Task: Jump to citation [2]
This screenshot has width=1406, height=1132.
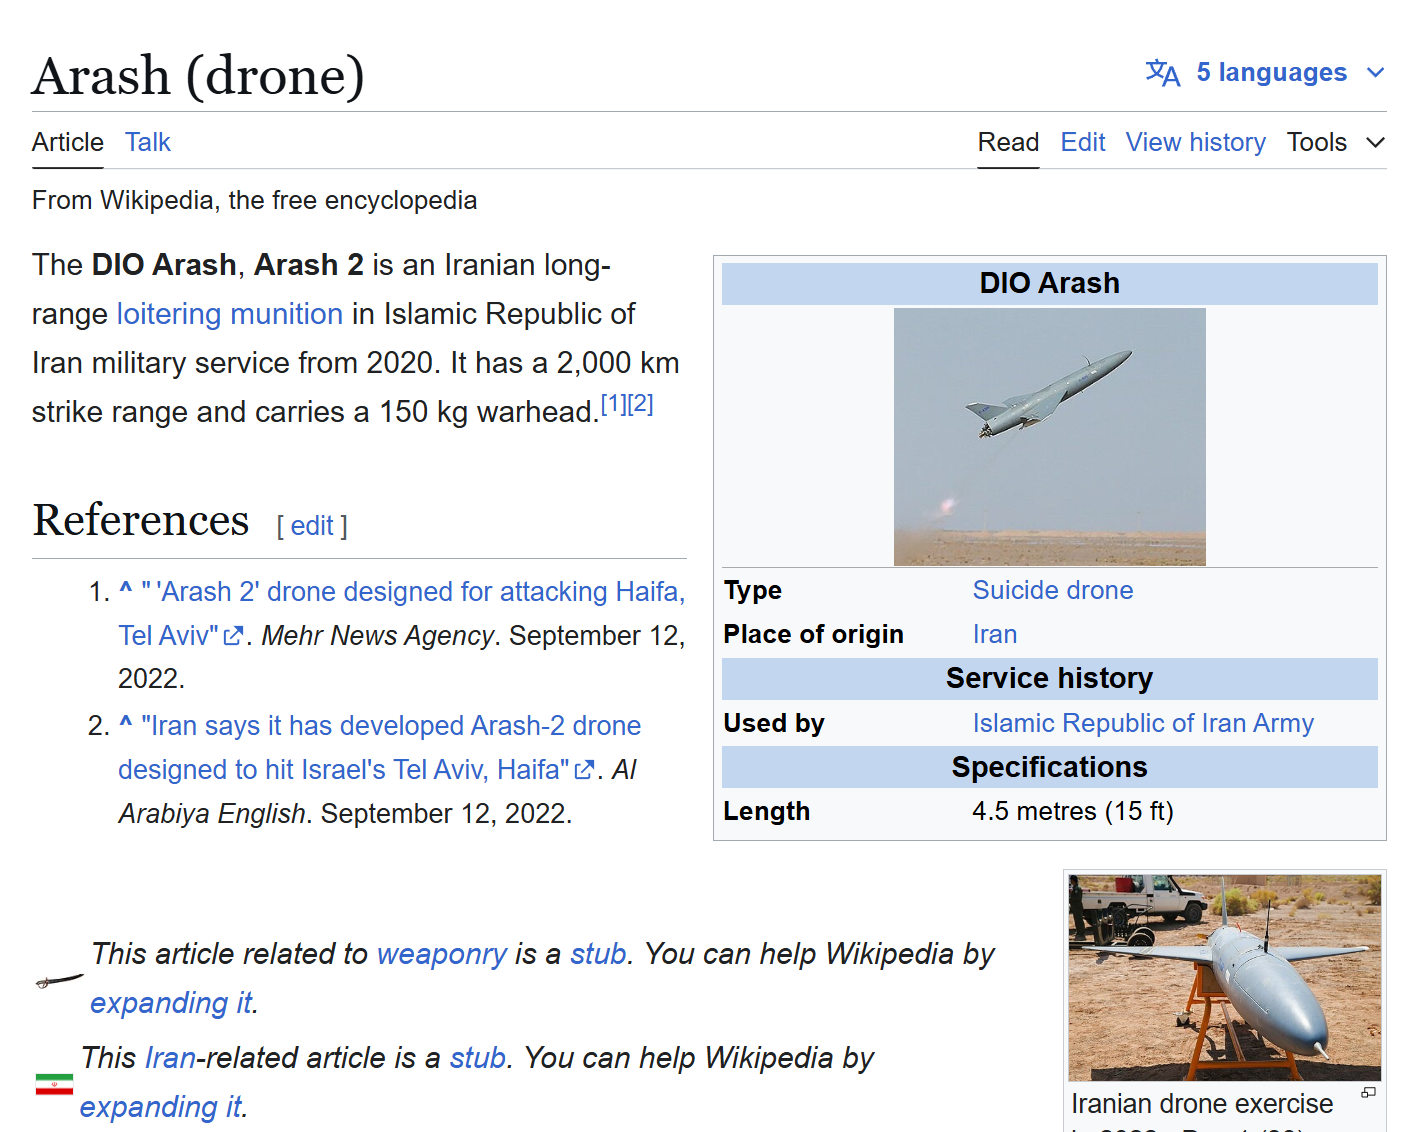Action: 640,404
